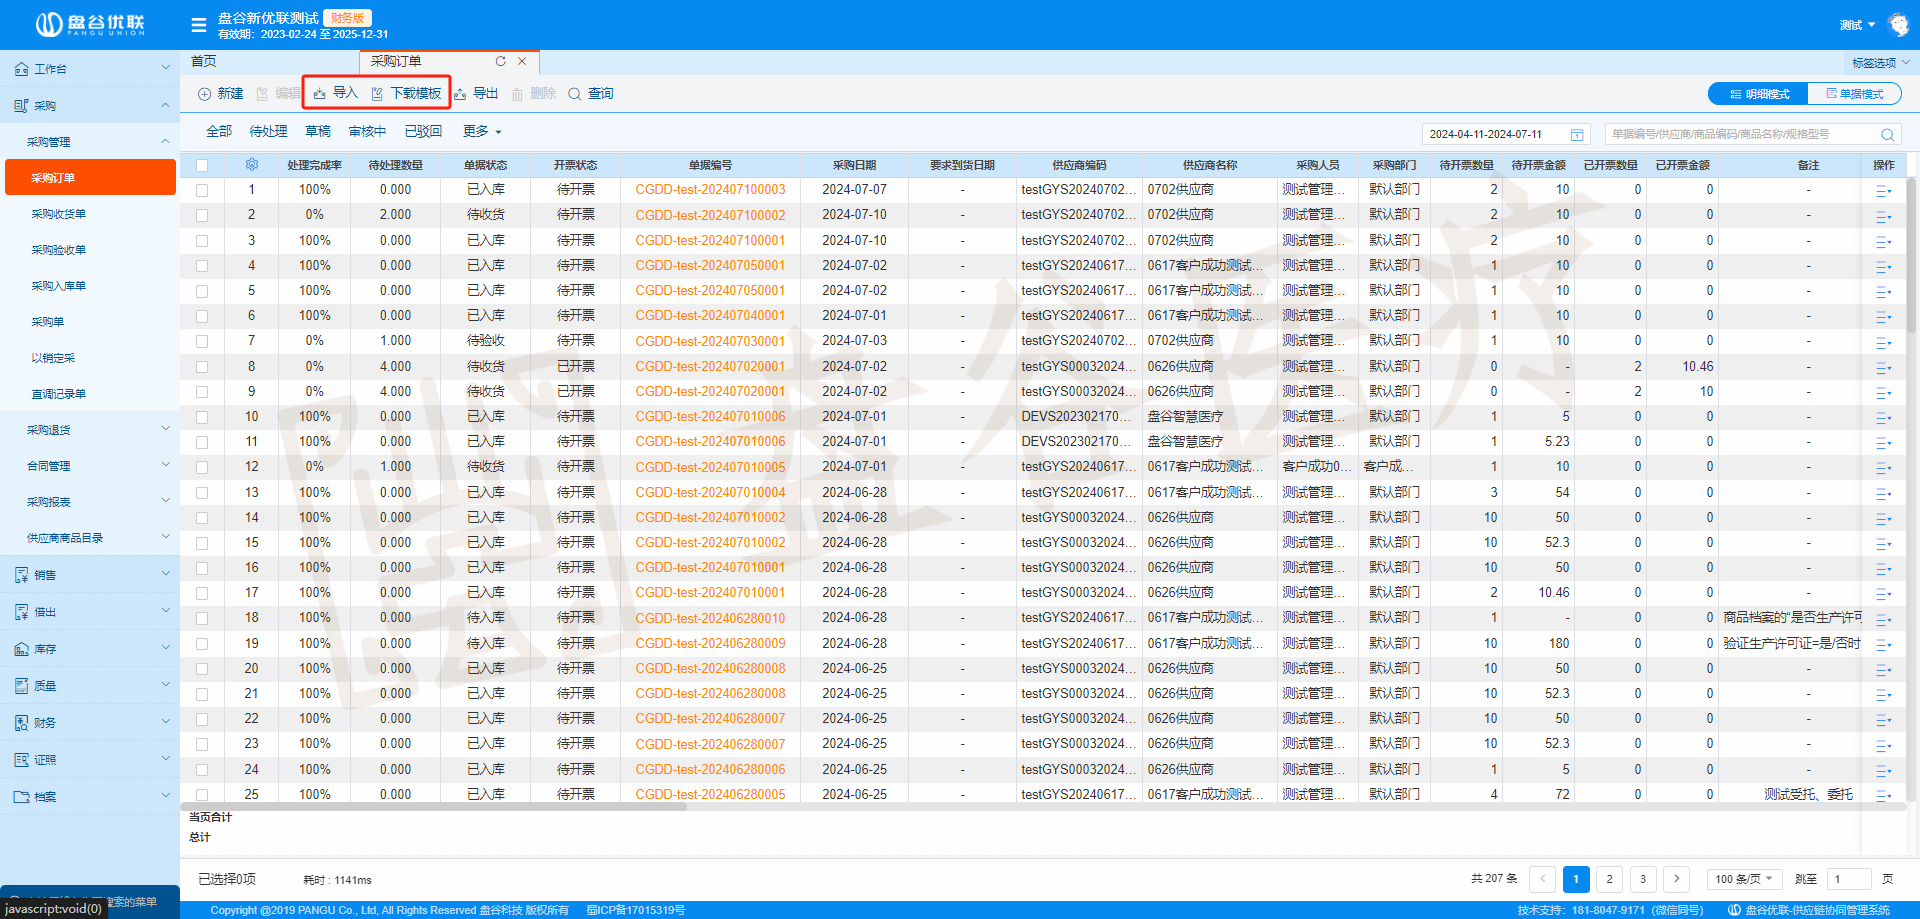Click the 销售 sidebar icon
Screen dimensions: 1920x919
point(21,575)
